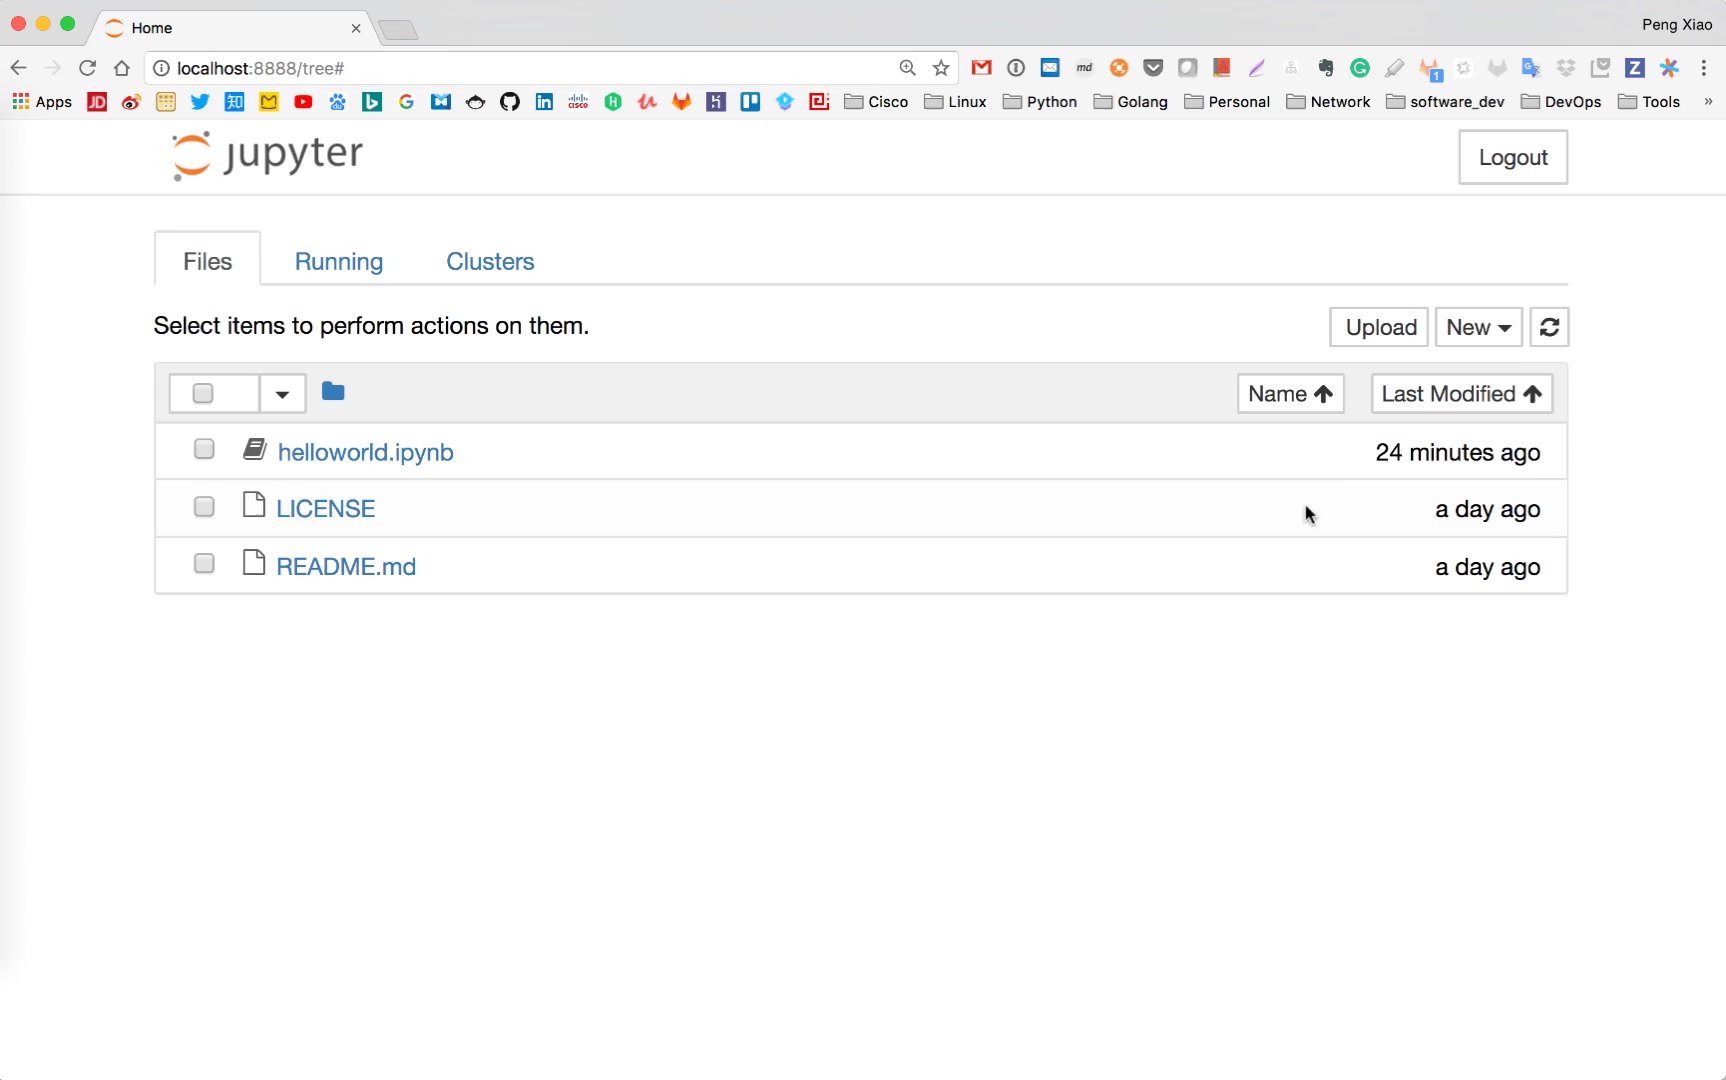Switch to the Running tab
The width and height of the screenshot is (1726, 1080).
point(339,261)
